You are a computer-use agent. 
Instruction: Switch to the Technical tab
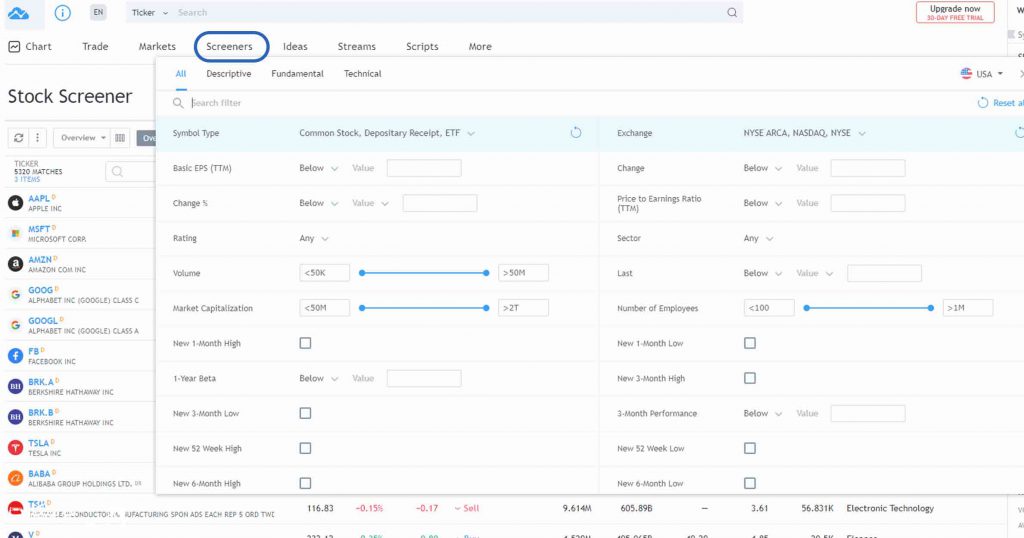362,74
